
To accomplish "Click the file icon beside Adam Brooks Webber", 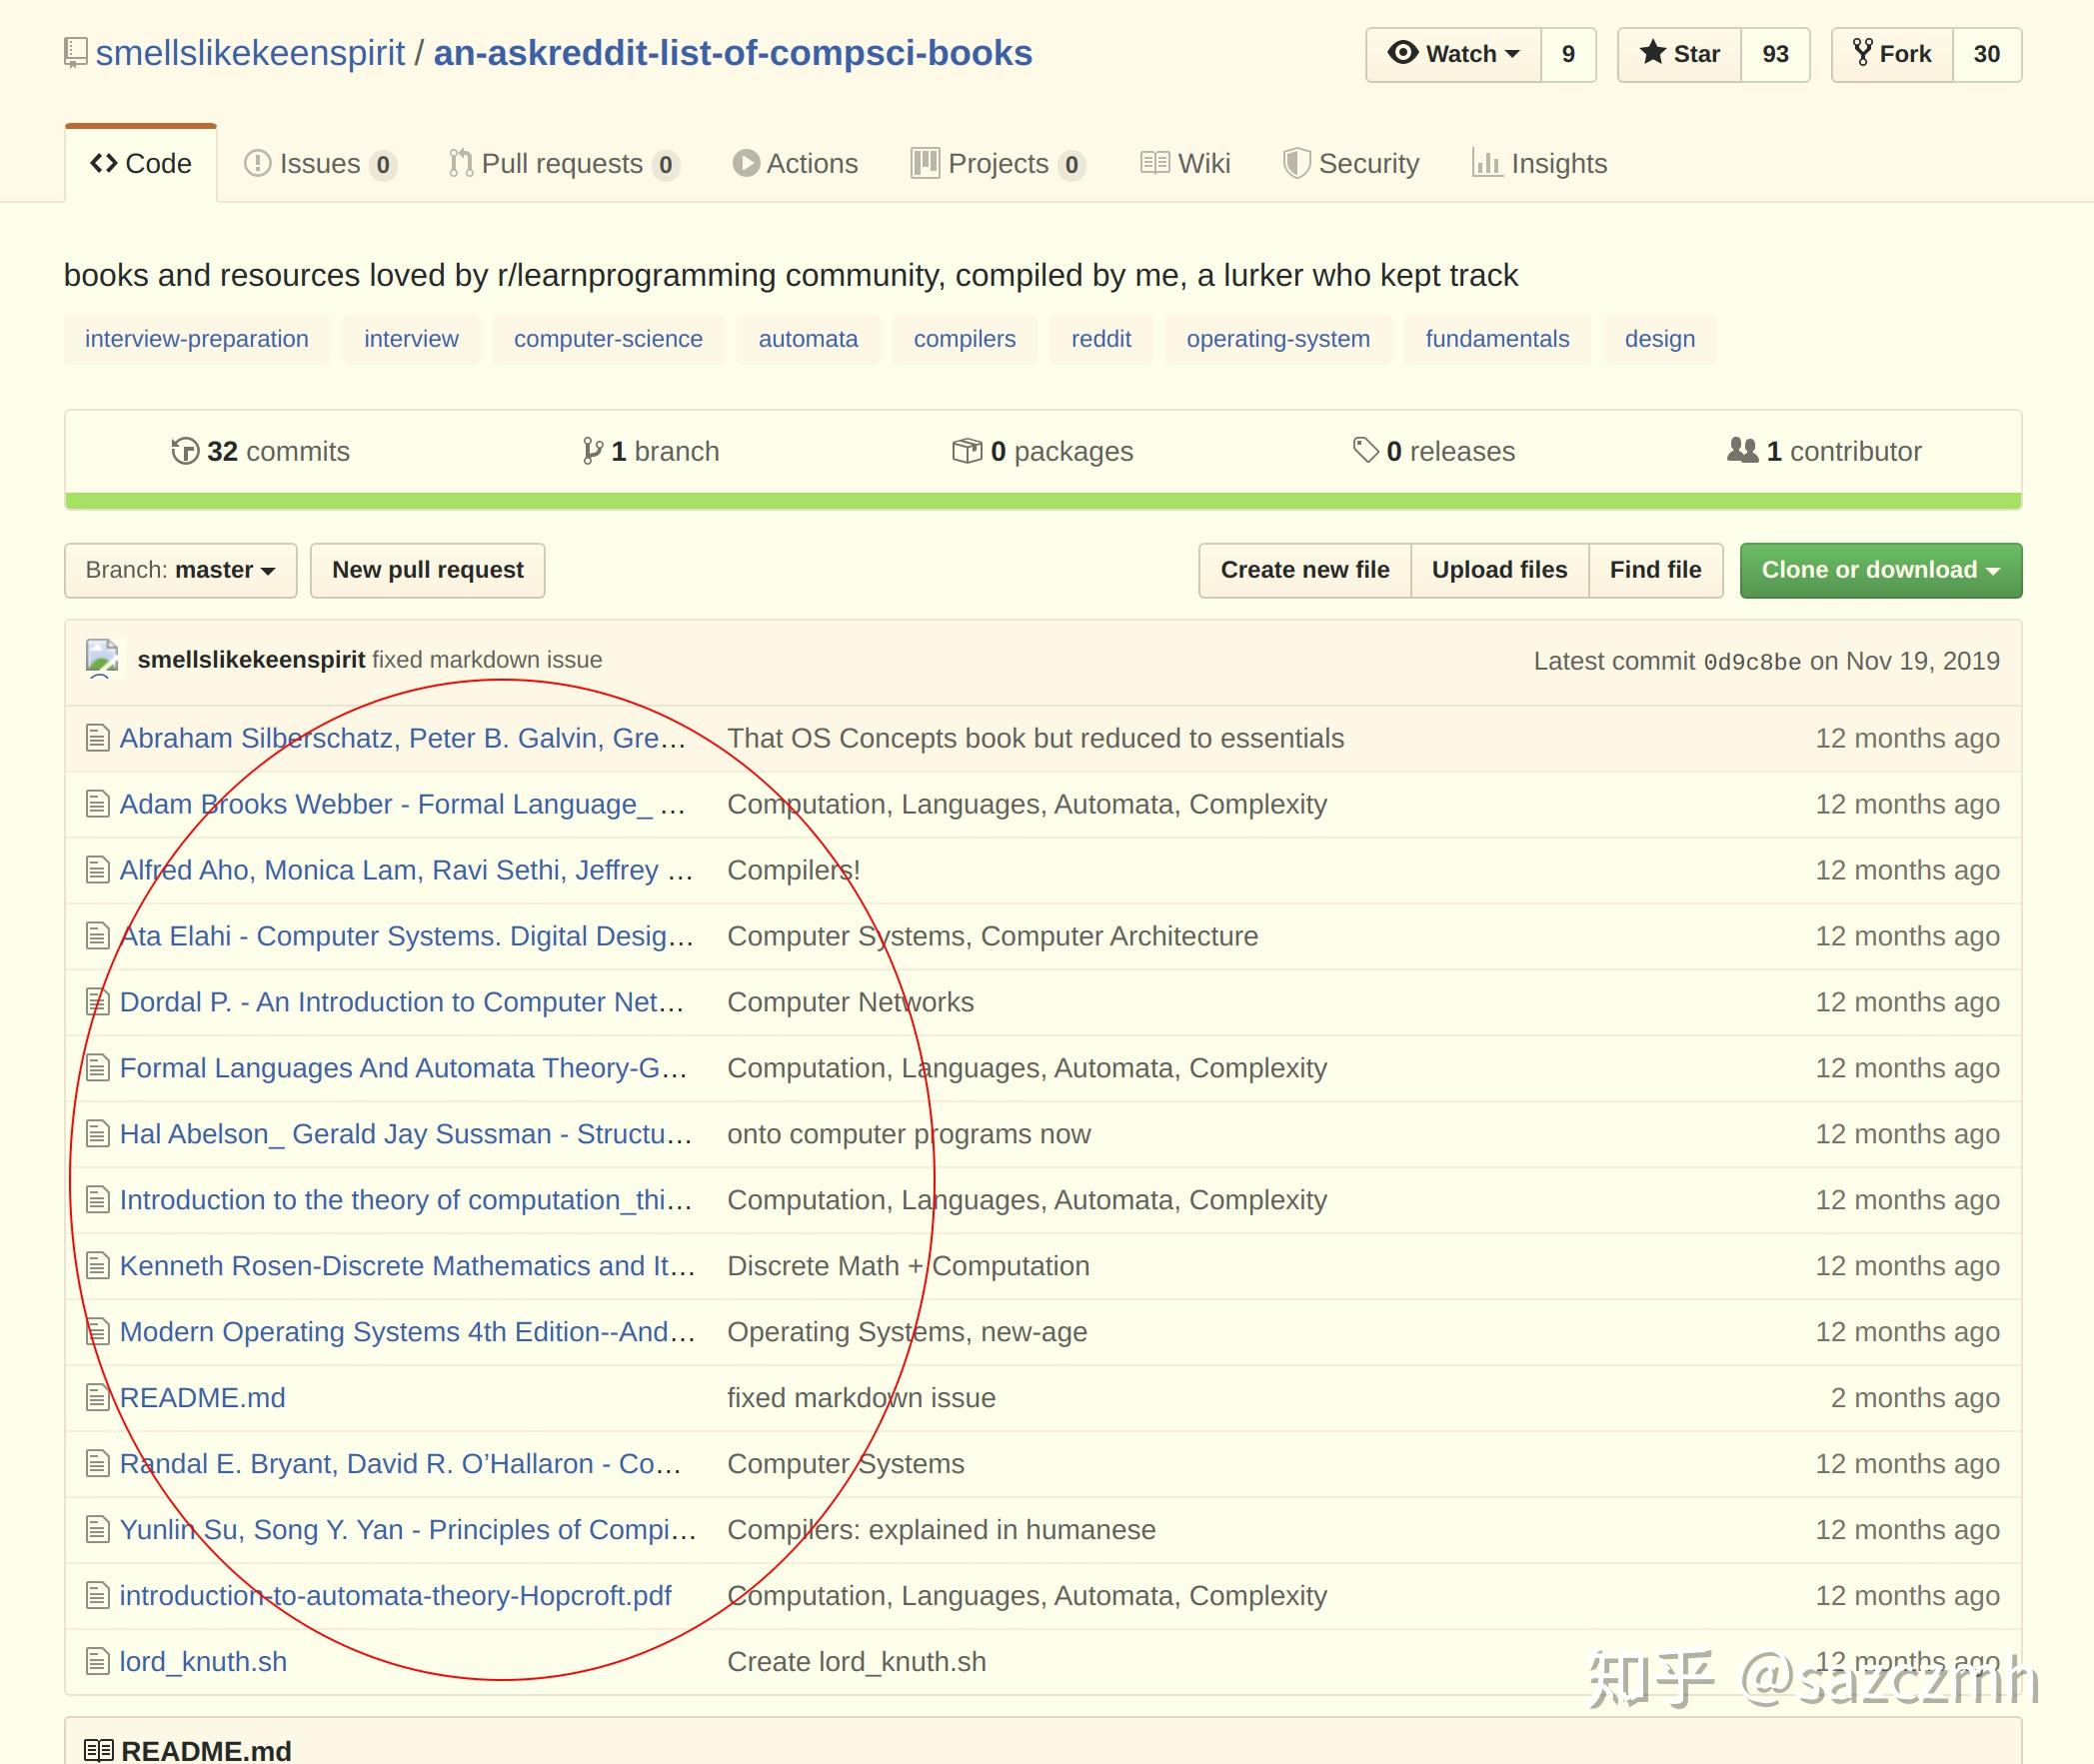I will pyautogui.click(x=98, y=804).
